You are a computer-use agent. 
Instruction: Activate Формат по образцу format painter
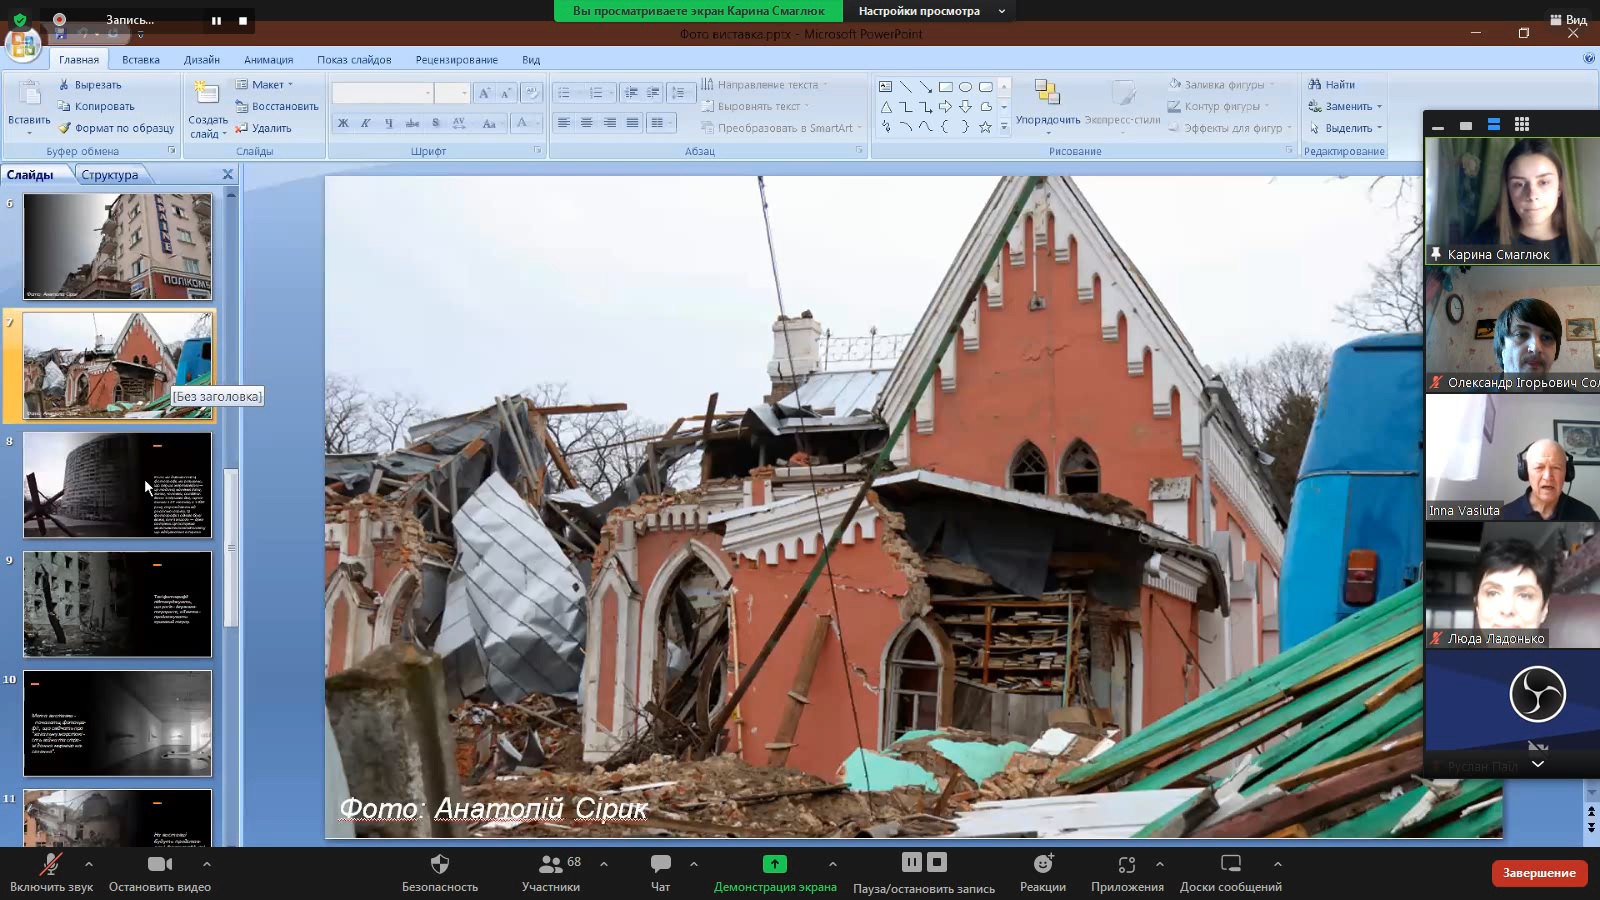[116, 128]
